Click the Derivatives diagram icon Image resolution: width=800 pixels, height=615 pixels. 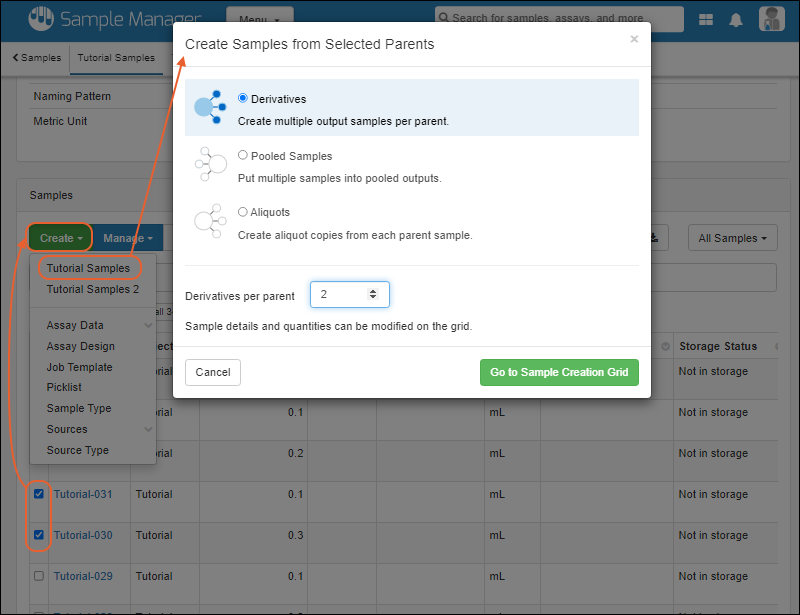(208, 107)
